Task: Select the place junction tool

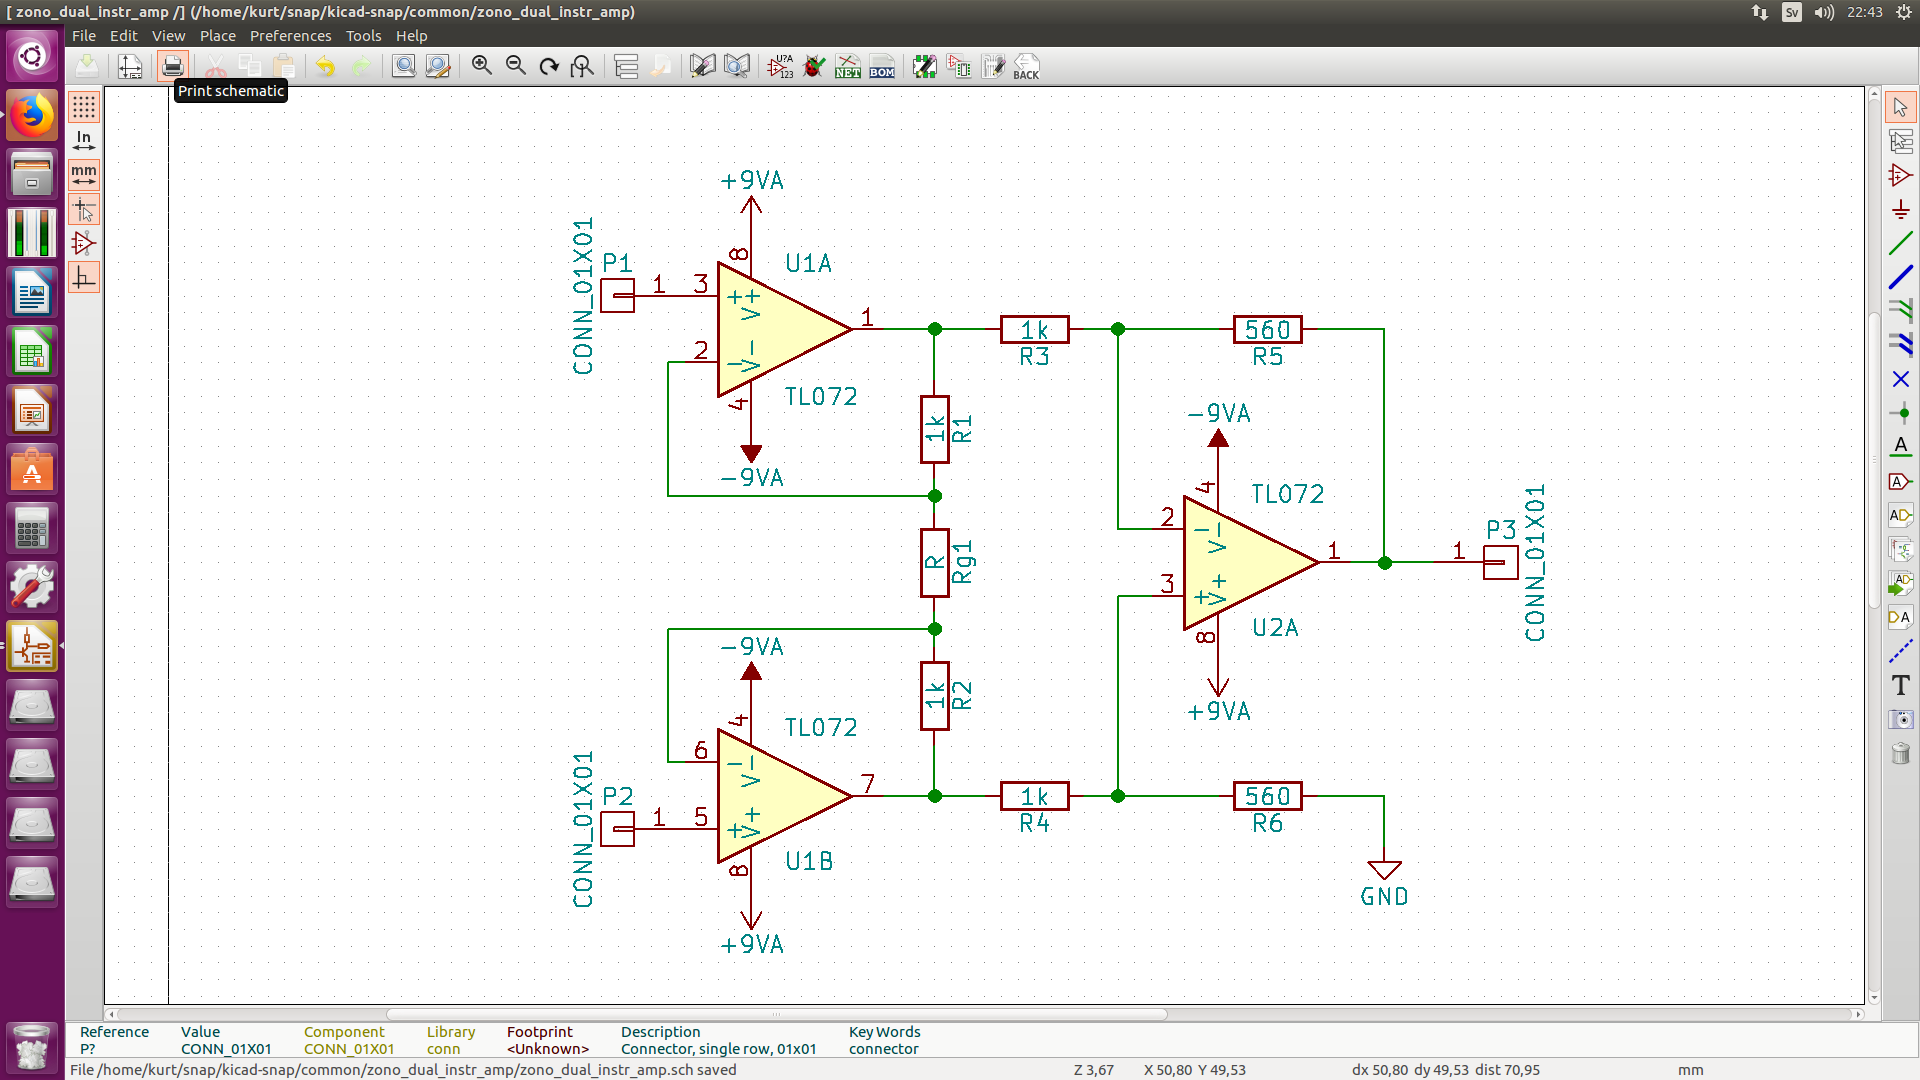Action: (x=1901, y=413)
